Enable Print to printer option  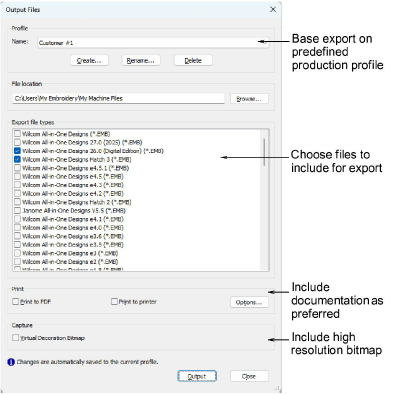(114, 302)
